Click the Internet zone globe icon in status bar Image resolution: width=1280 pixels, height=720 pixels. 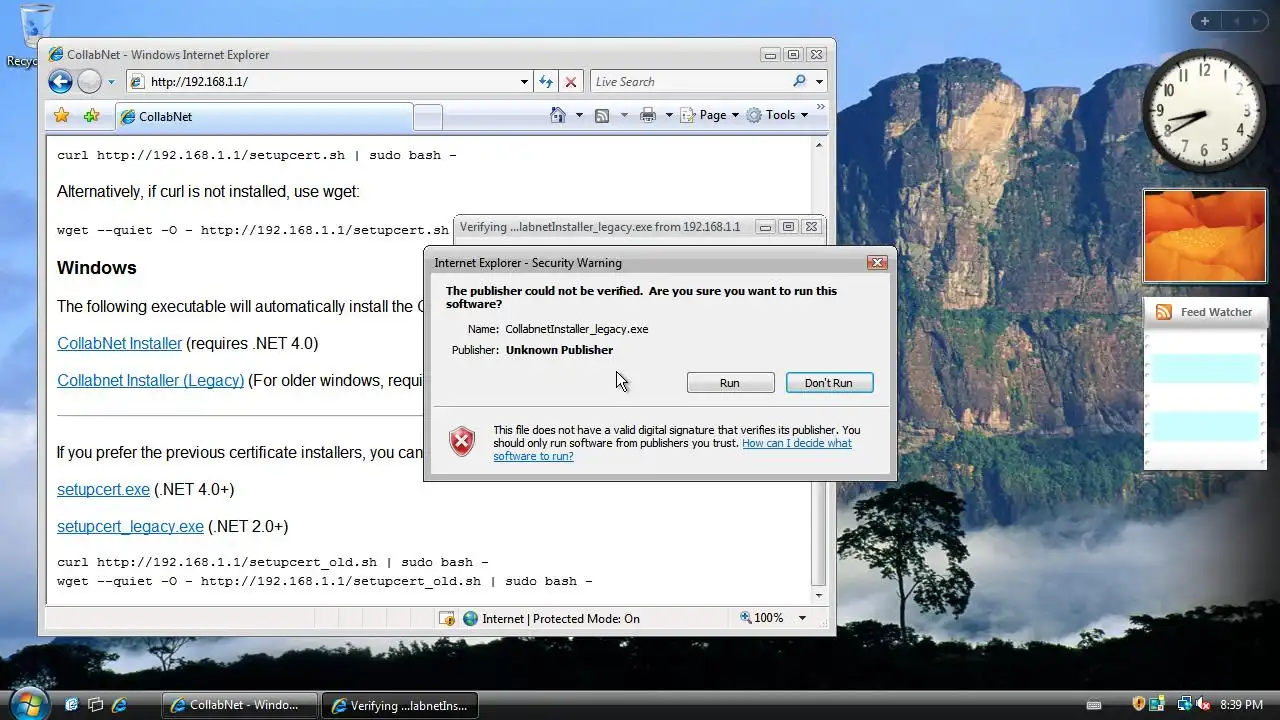(470, 619)
